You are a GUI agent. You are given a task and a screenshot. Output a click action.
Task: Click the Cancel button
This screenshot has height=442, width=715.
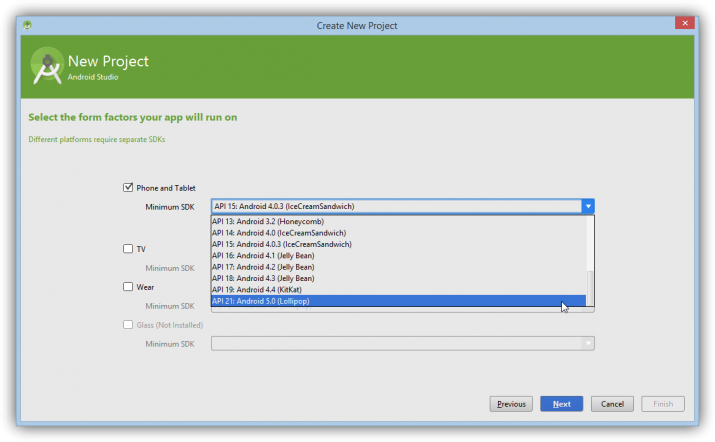[612, 404]
